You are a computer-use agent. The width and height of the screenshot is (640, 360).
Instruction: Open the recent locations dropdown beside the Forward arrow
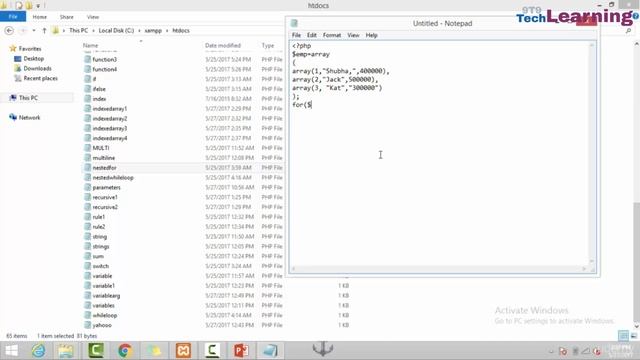tap(34, 31)
